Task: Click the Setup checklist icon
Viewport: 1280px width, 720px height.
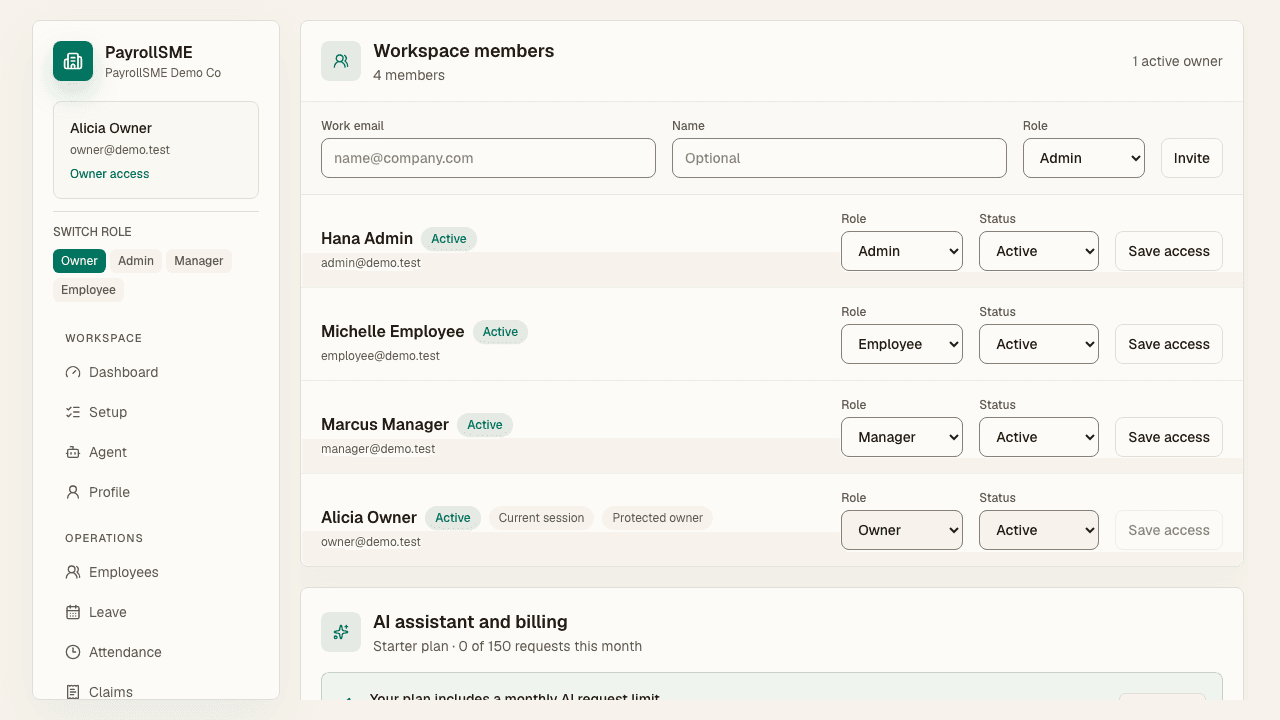Action: tap(73, 412)
